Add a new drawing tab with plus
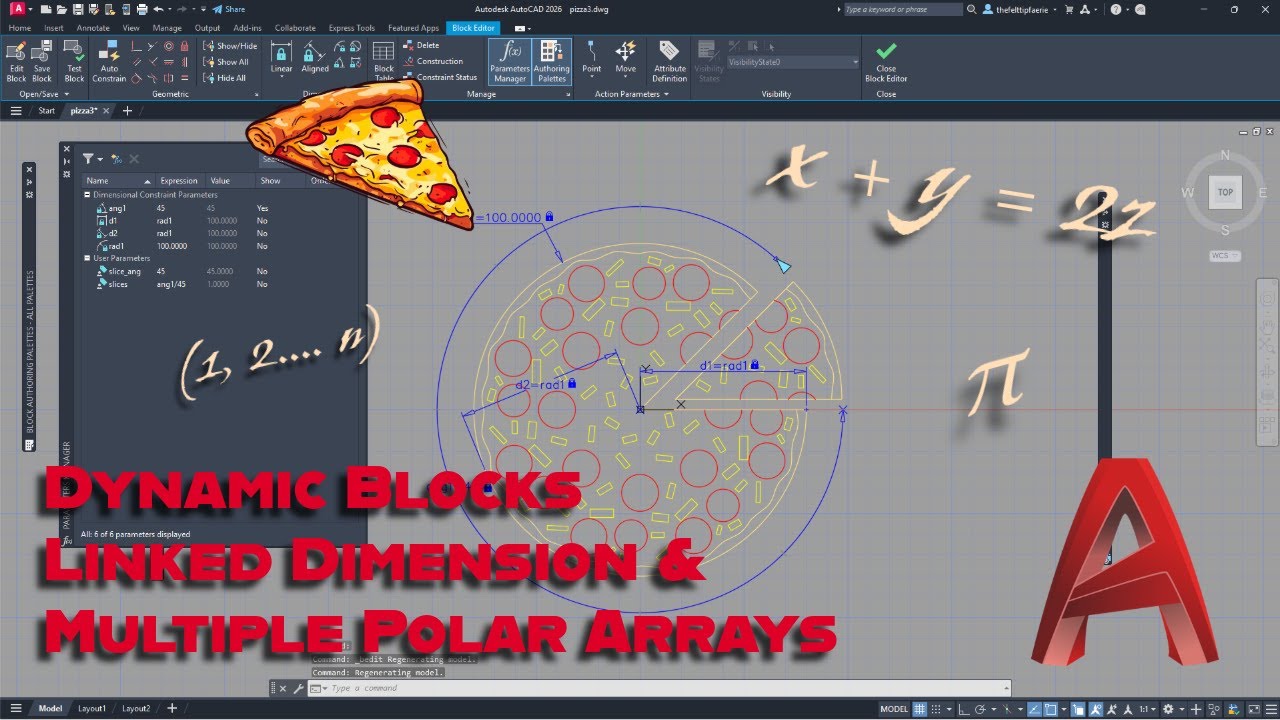This screenshot has width=1280, height=720. coord(127,111)
